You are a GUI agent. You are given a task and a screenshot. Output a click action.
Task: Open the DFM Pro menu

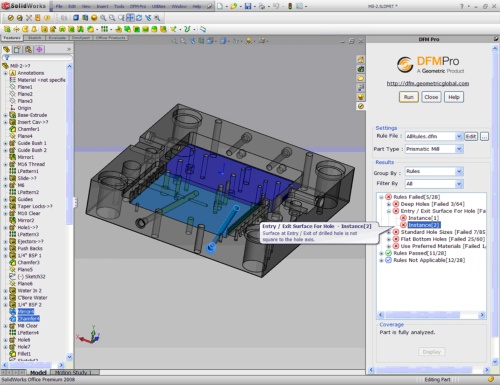138,6
